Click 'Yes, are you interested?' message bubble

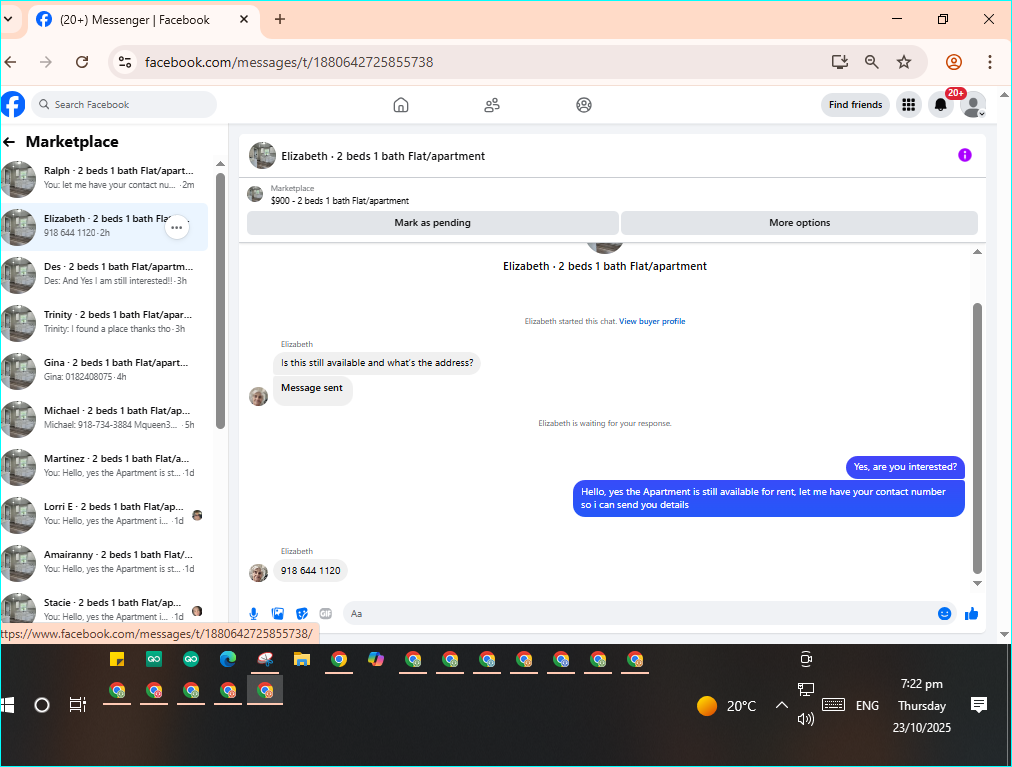click(x=905, y=467)
